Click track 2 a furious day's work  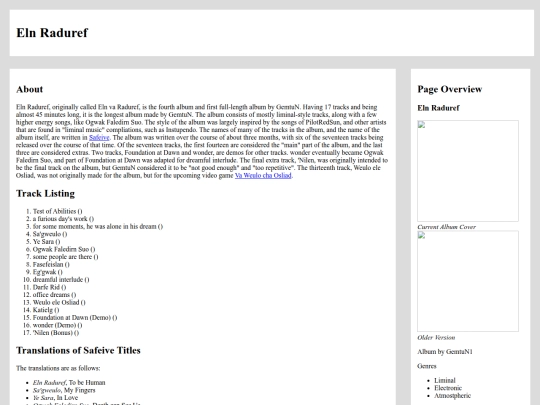[63, 219]
